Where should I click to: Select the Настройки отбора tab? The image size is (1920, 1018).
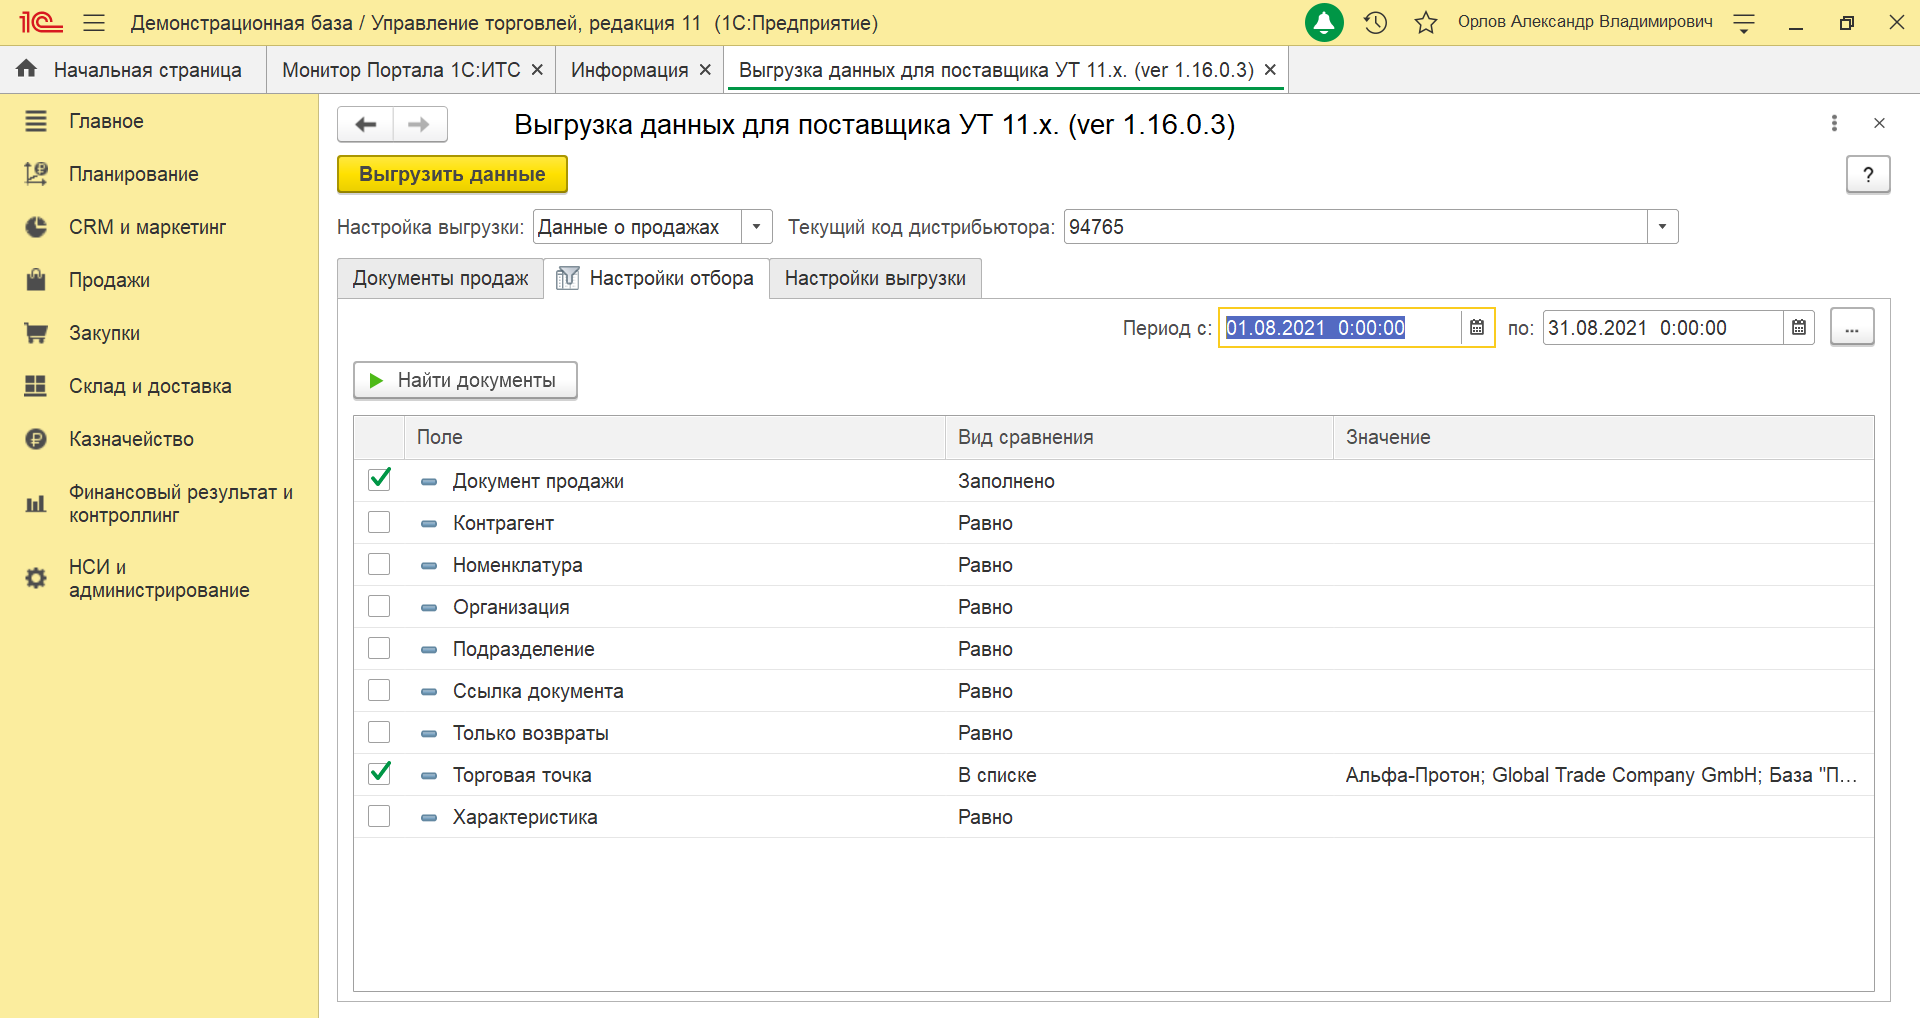(656, 278)
